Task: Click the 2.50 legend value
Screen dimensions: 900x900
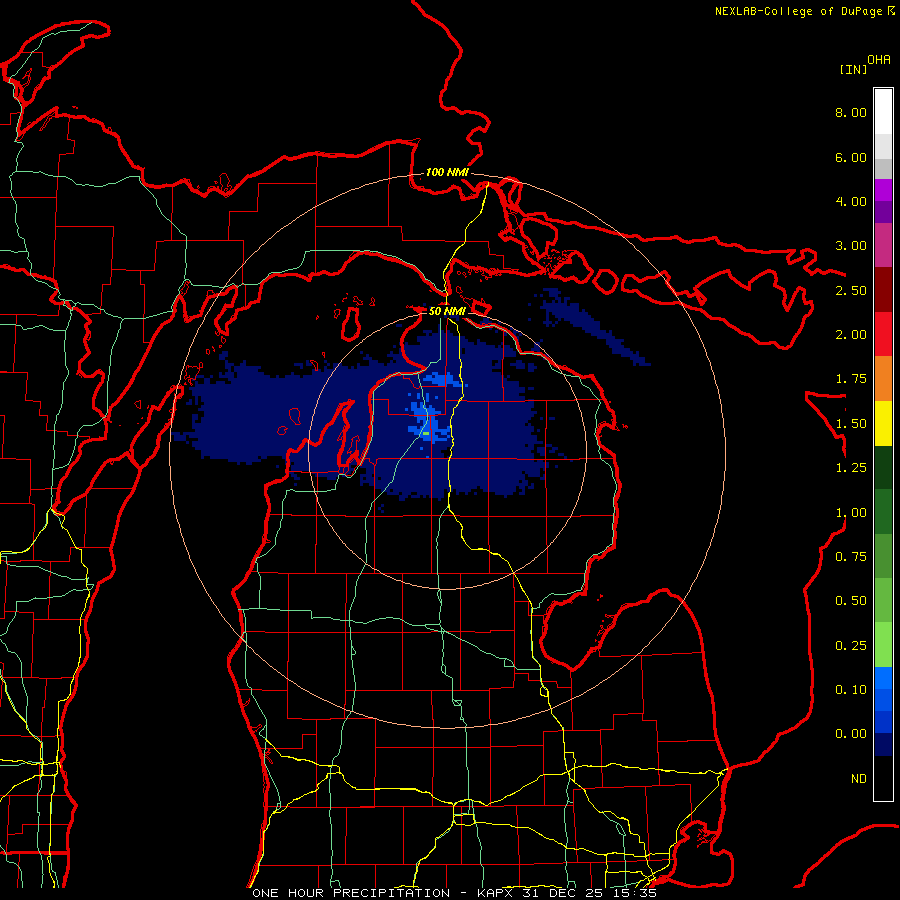Action: point(851,290)
